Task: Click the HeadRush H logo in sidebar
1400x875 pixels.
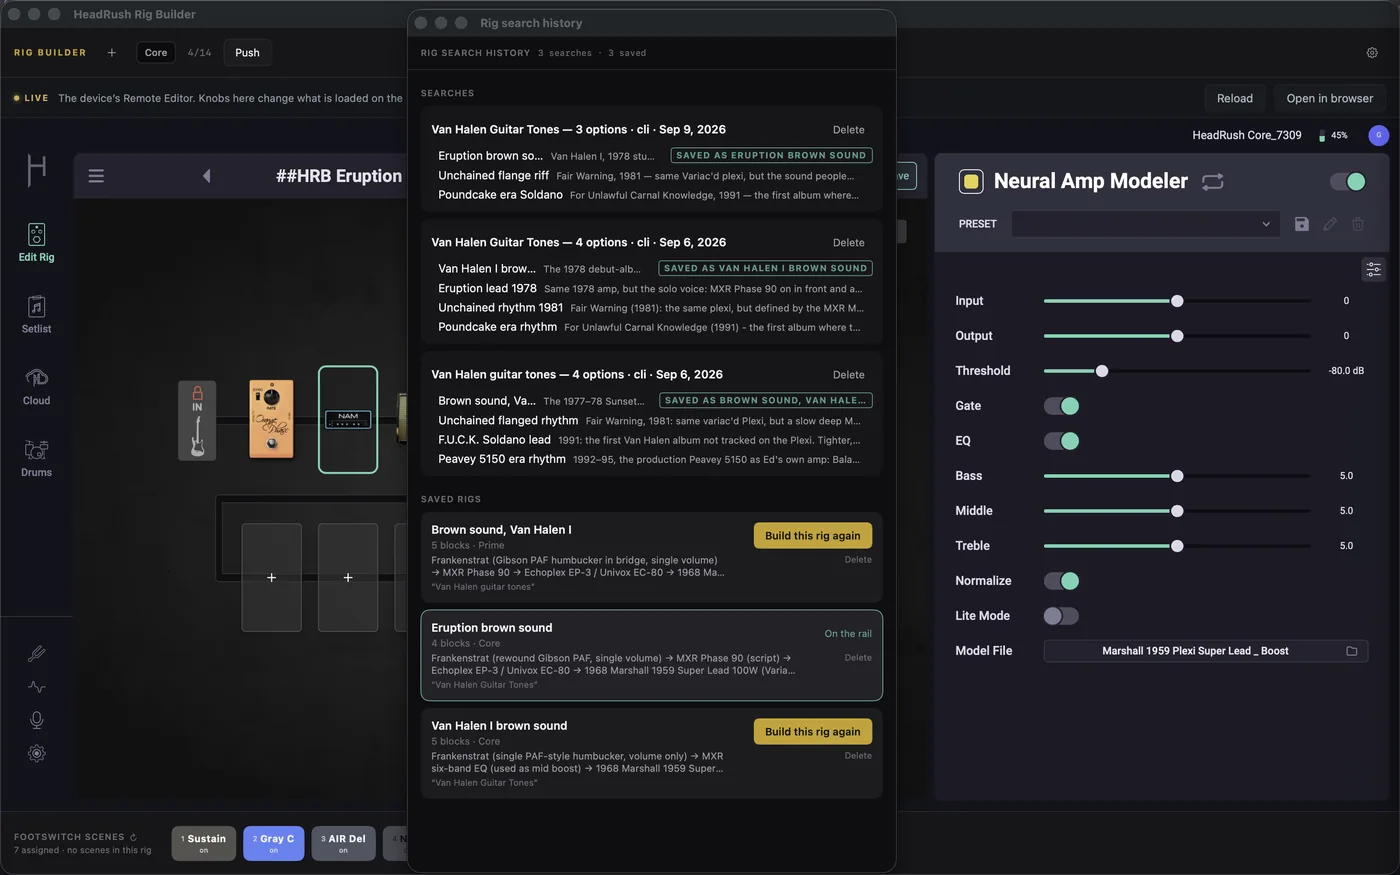Action: [x=36, y=170]
